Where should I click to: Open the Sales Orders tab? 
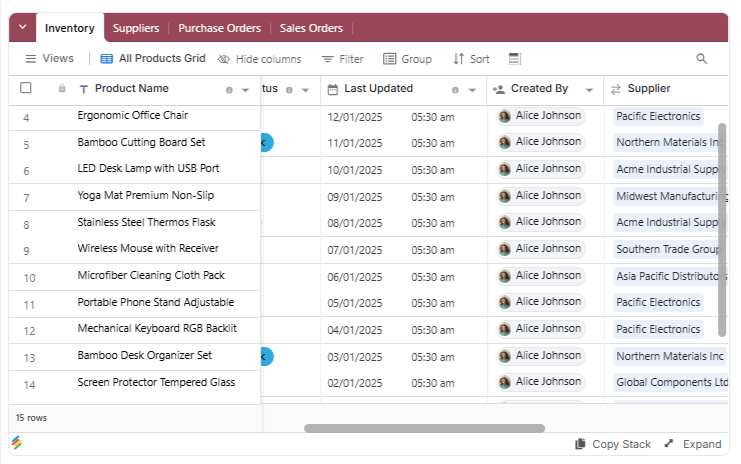pos(311,28)
